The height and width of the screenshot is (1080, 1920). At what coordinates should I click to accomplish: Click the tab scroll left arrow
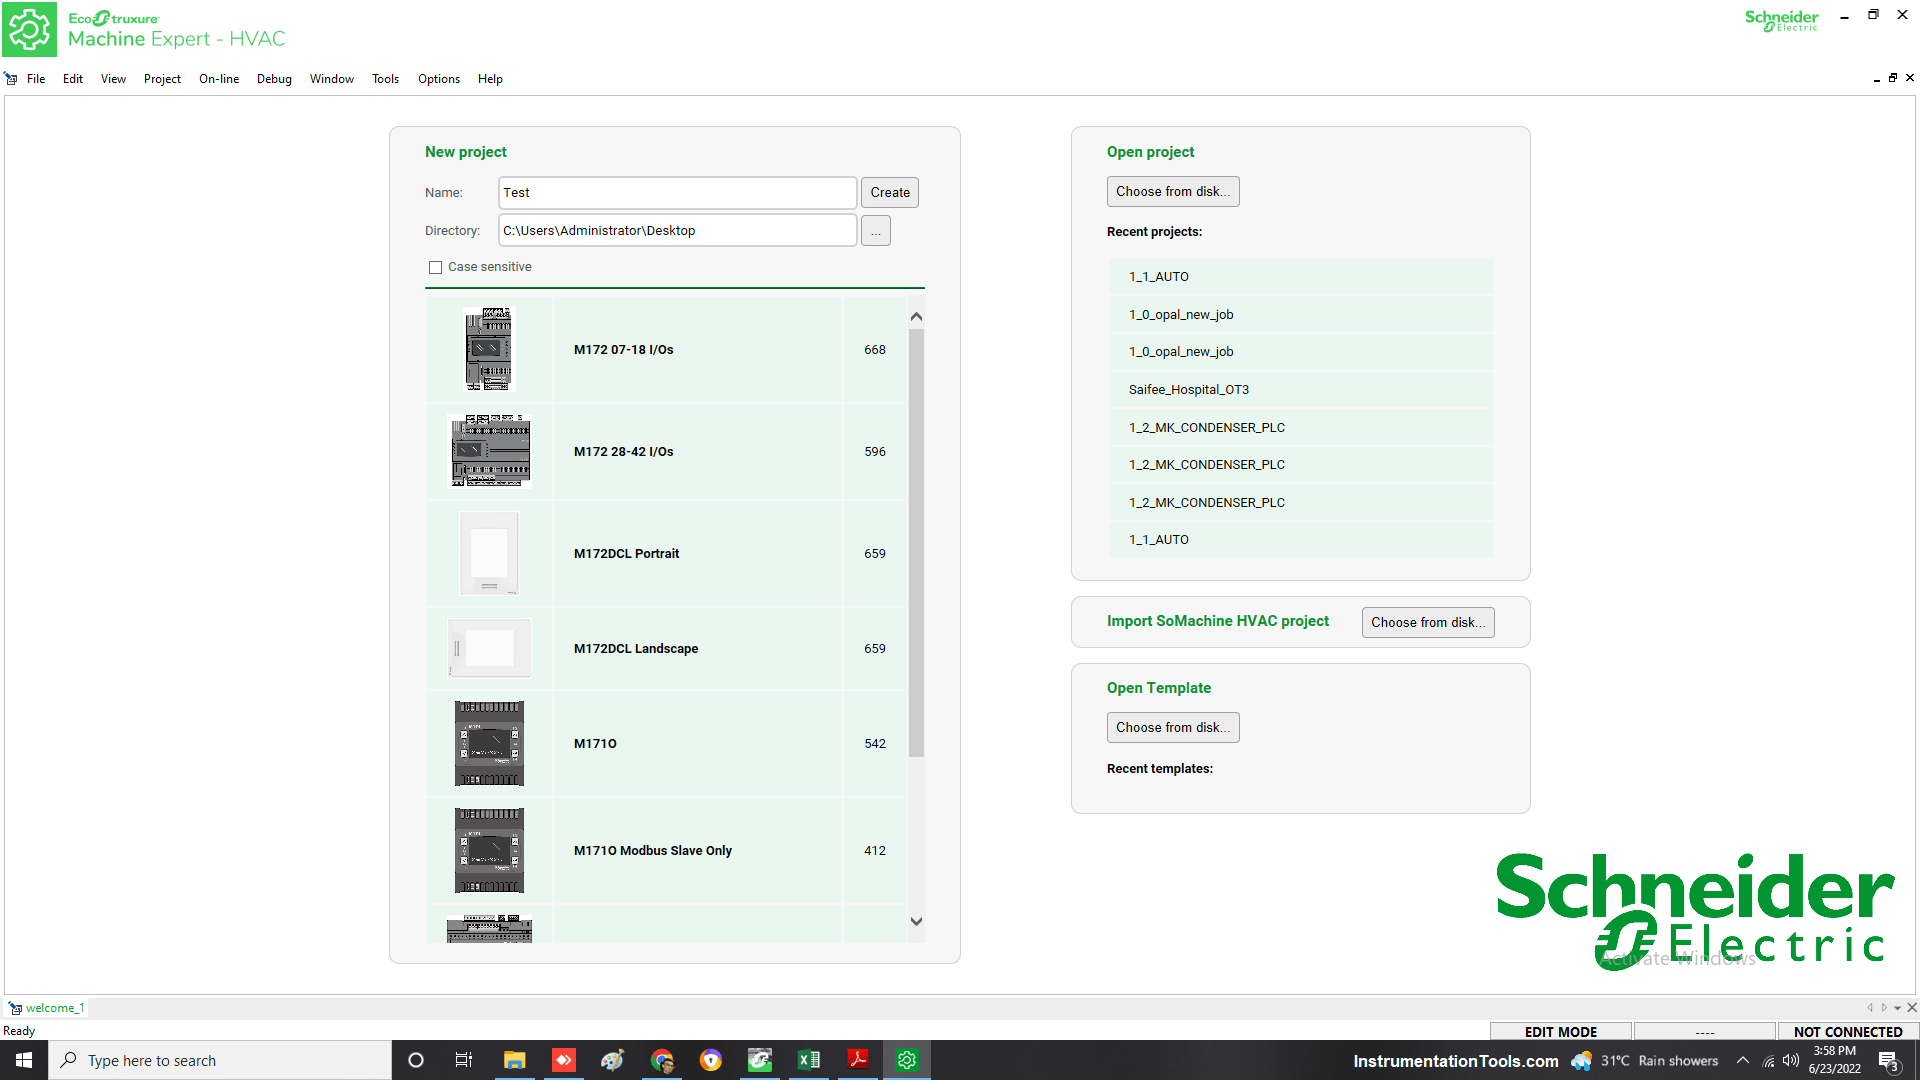(x=1870, y=1008)
